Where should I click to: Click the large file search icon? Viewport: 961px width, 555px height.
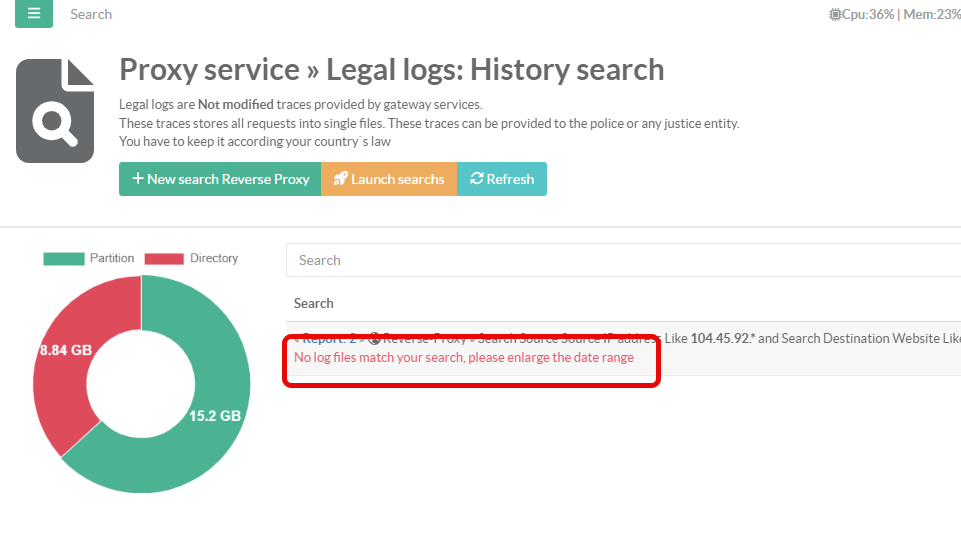pyautogui.click(x=55, y=111)
